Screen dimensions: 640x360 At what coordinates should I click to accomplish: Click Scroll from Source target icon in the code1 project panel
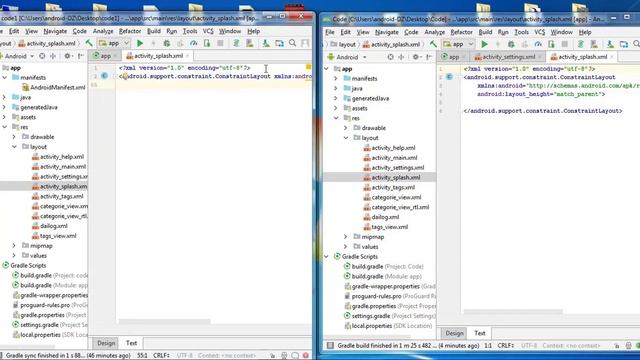(x=42, y=56)
